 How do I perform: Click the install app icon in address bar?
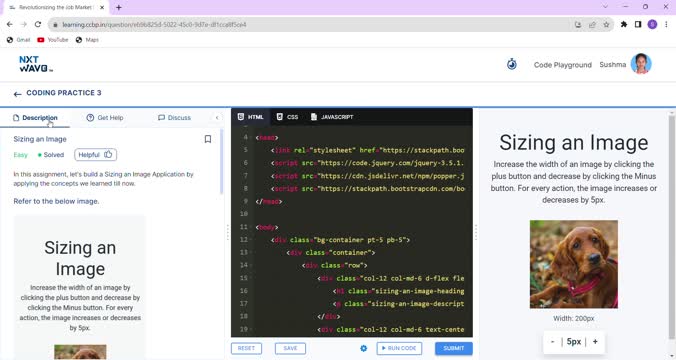tap(578, 25)
